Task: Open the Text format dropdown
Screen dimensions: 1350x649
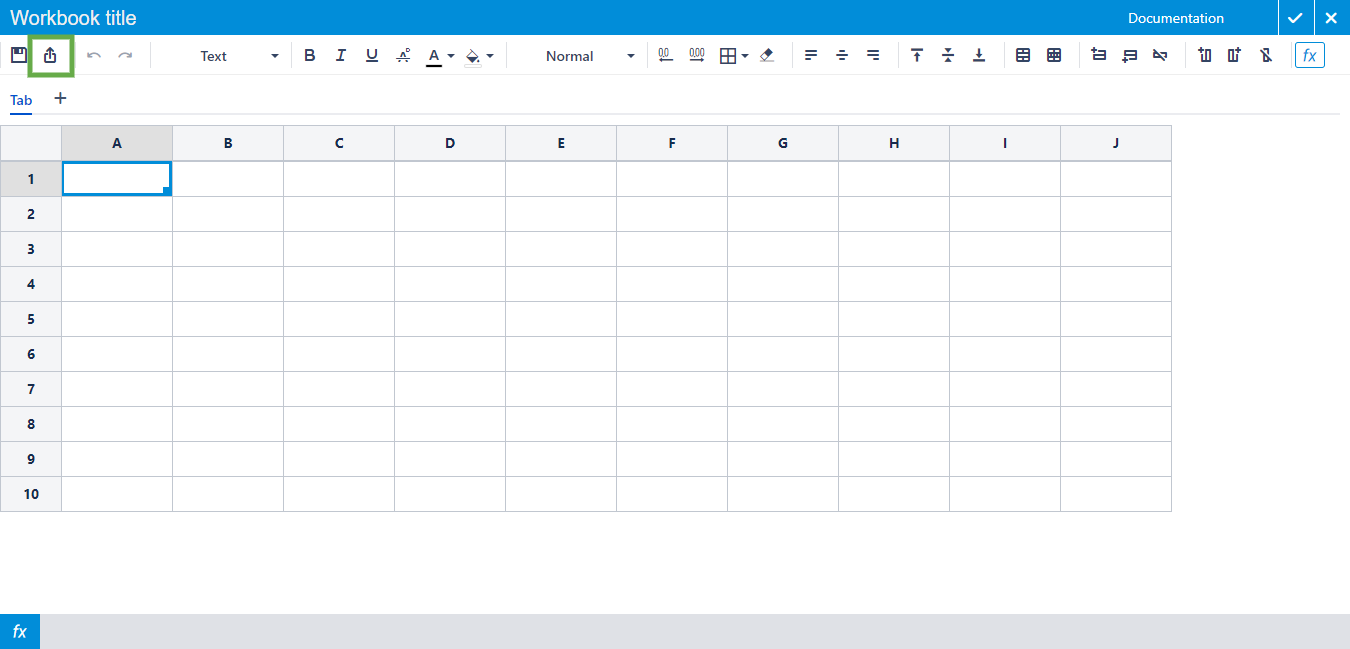Action: click(238, 55)
